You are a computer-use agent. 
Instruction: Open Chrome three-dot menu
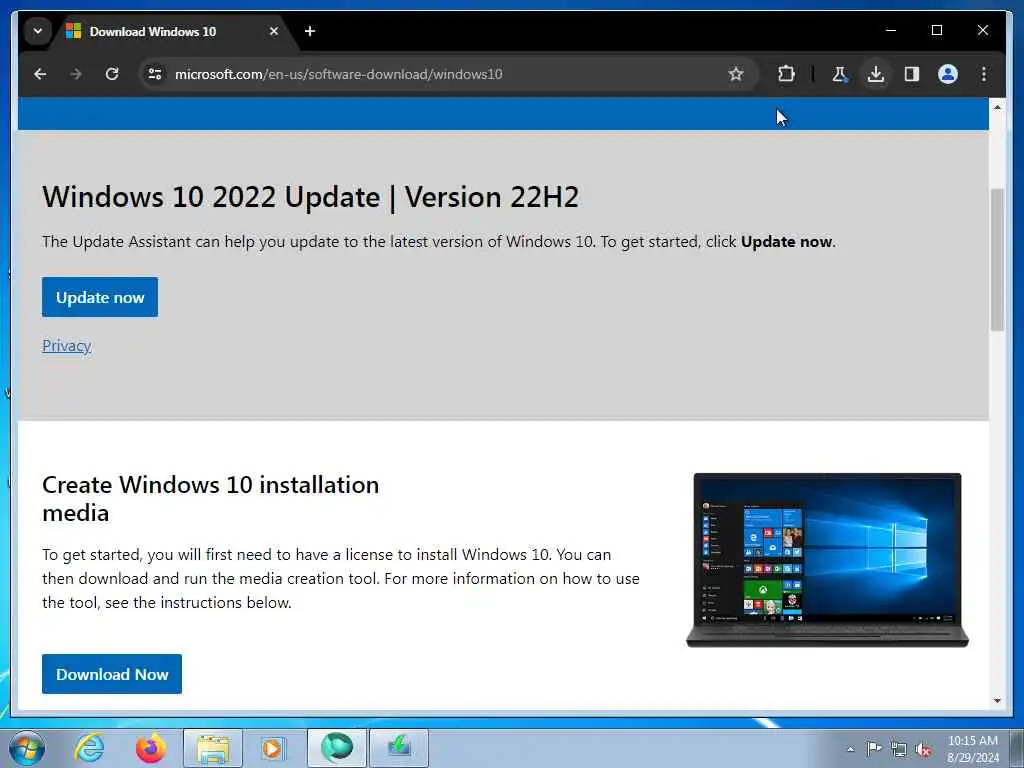click(x=984, y=74)
